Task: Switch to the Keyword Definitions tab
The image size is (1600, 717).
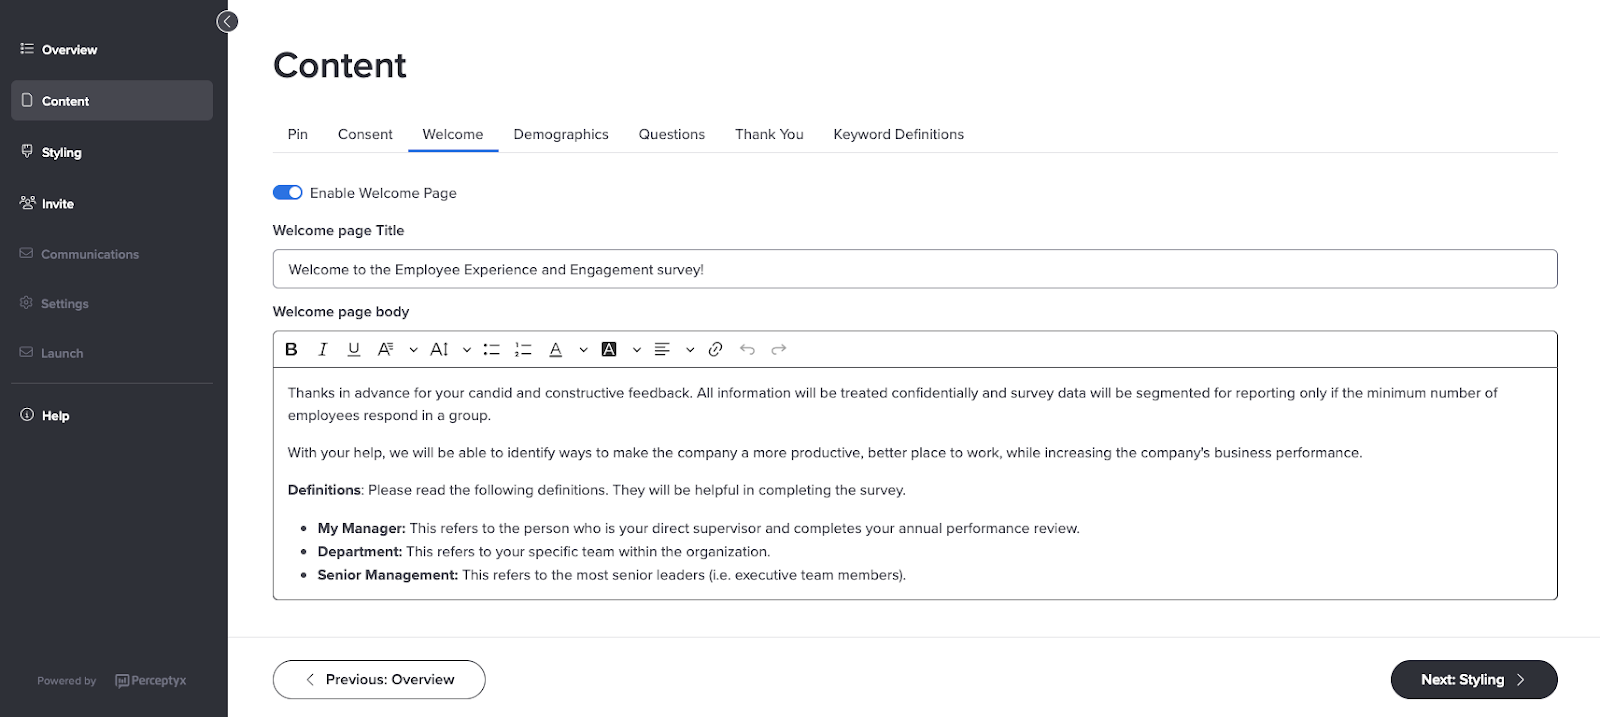Action: (899, 134)
